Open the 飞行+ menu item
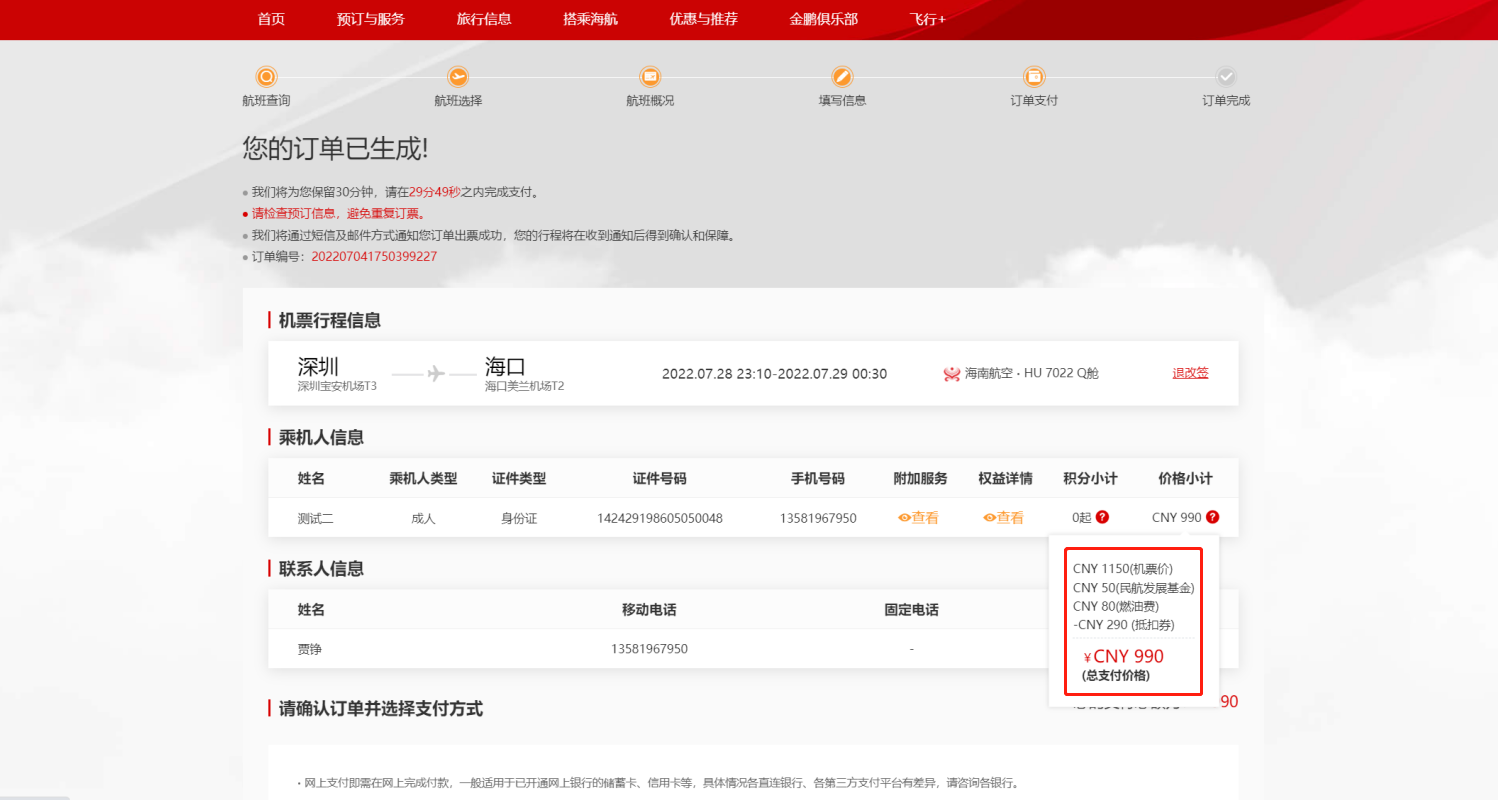Screen dimensions: 1498x800 pos(928,19)
